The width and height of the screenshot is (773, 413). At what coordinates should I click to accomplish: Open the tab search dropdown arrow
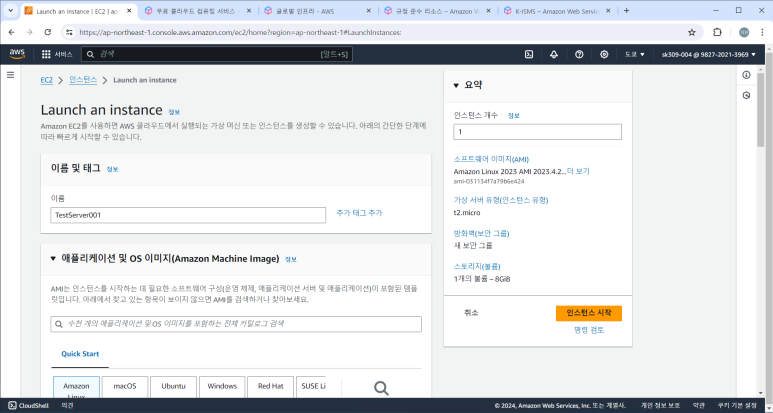(10, 10)
